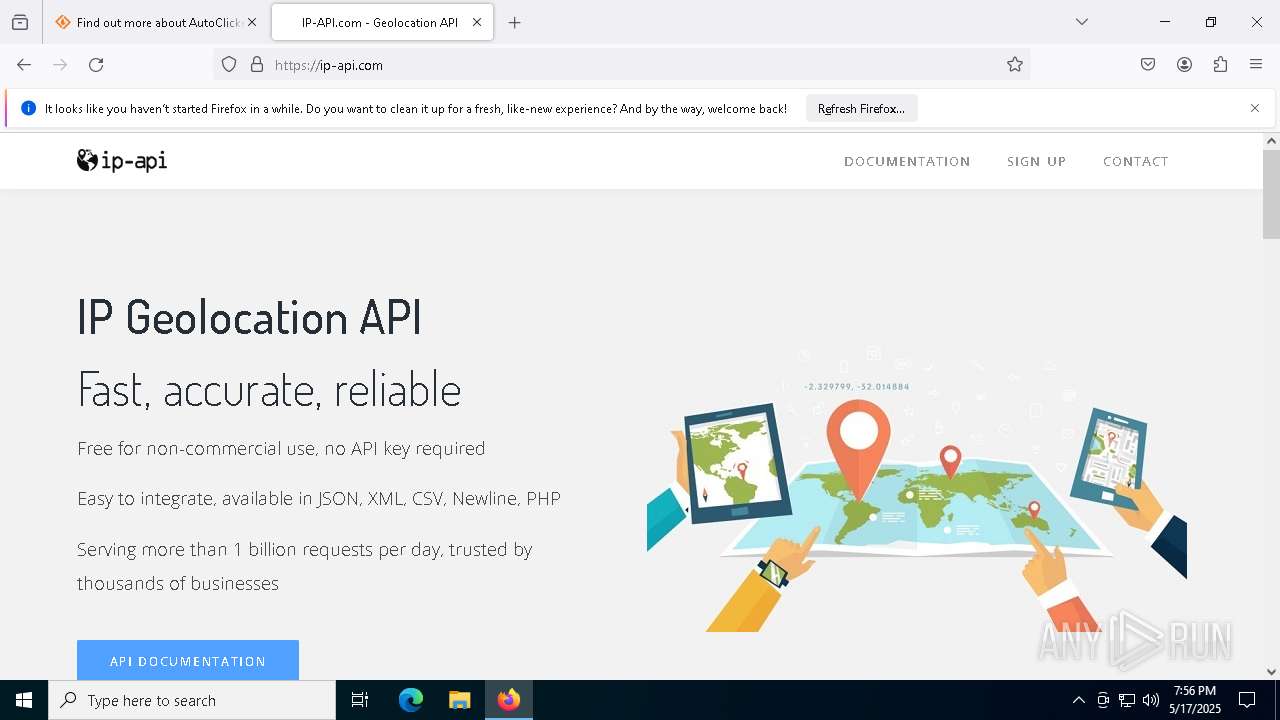
Task: Close the IP-API.com tab
Action: [x=477, y=22]
